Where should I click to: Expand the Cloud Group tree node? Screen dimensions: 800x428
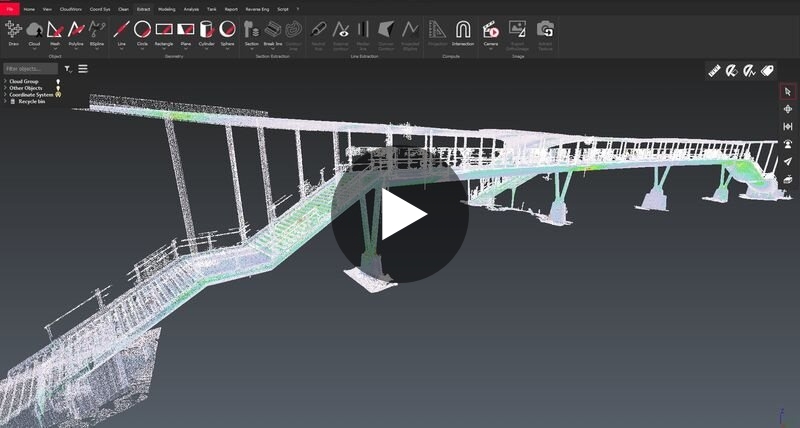[x=5, y=81]
